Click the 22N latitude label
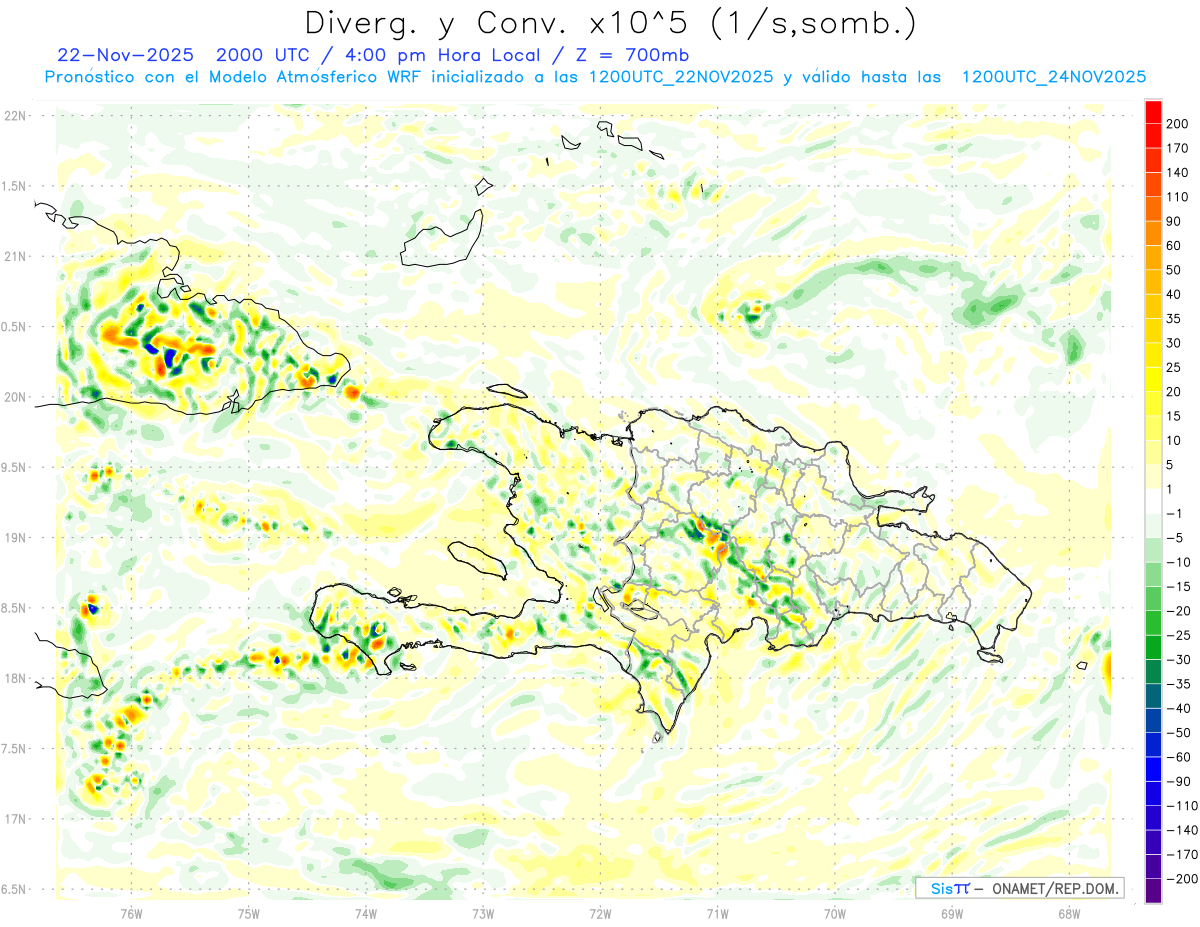1200x927 pixels. point(15,116)
